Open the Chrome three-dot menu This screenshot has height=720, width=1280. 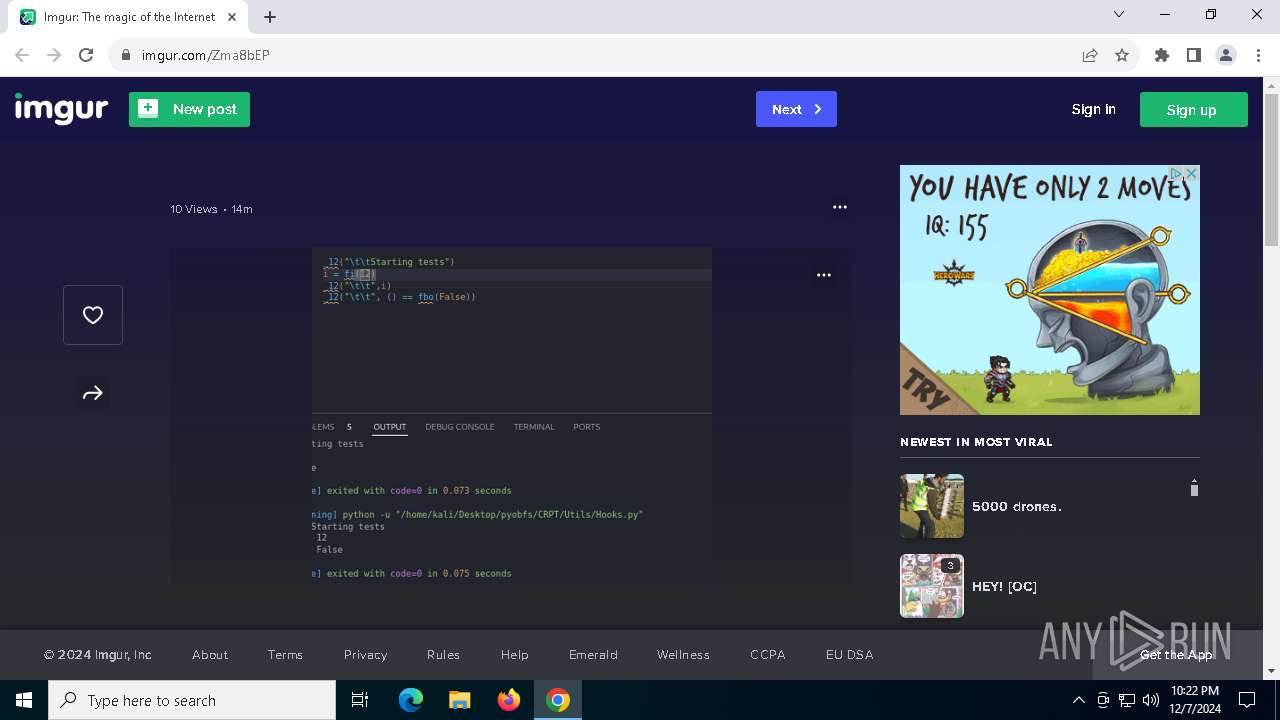click(1257, 55)
